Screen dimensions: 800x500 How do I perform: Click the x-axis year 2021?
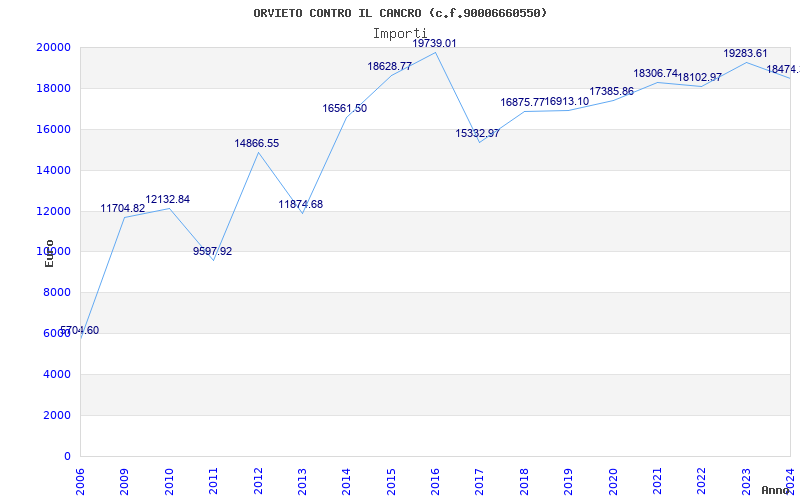pyautogui.click(x=657, y=482)
